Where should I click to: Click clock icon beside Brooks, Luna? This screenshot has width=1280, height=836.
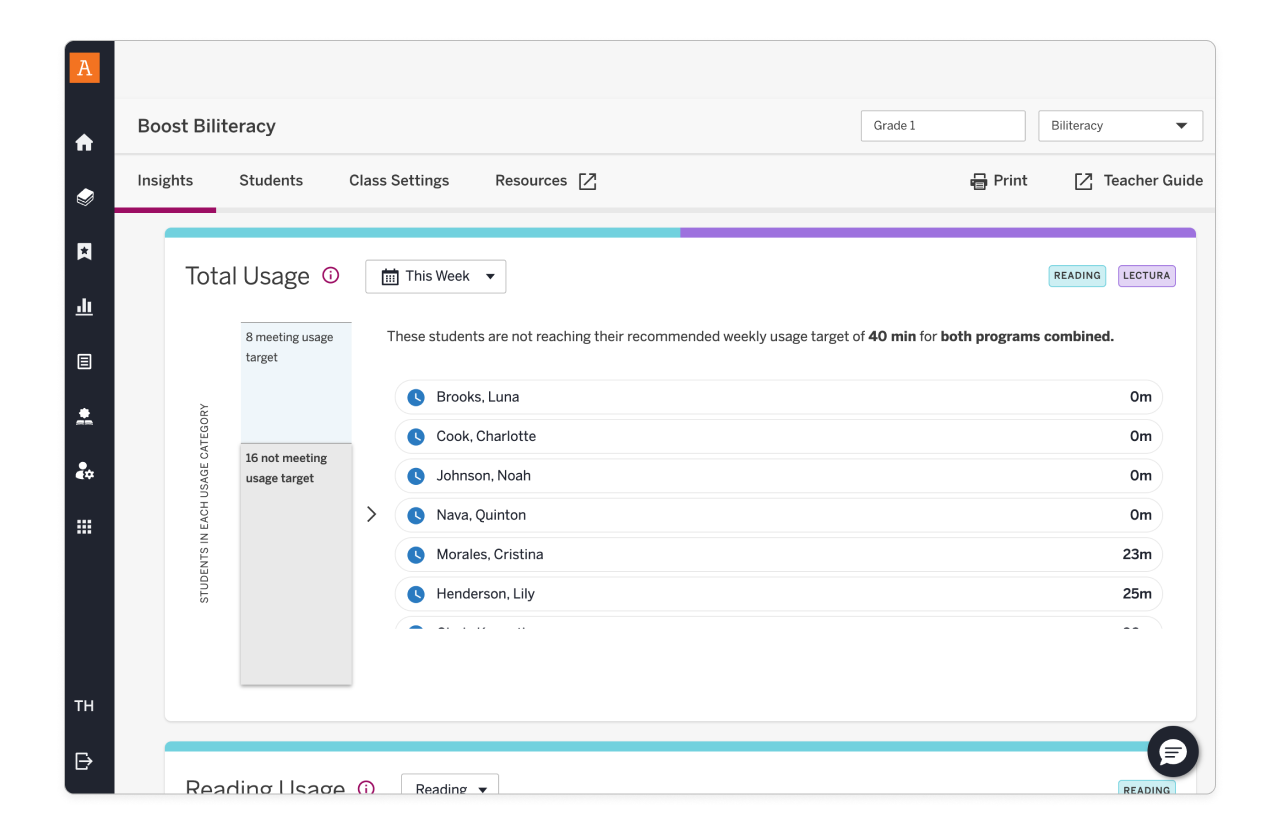point(416,397)
